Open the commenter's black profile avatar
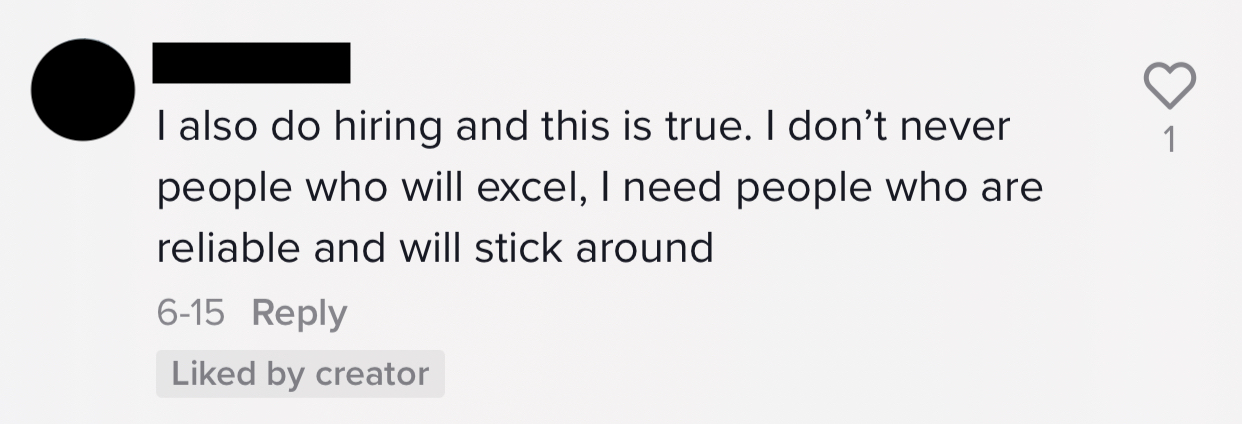 83,91
